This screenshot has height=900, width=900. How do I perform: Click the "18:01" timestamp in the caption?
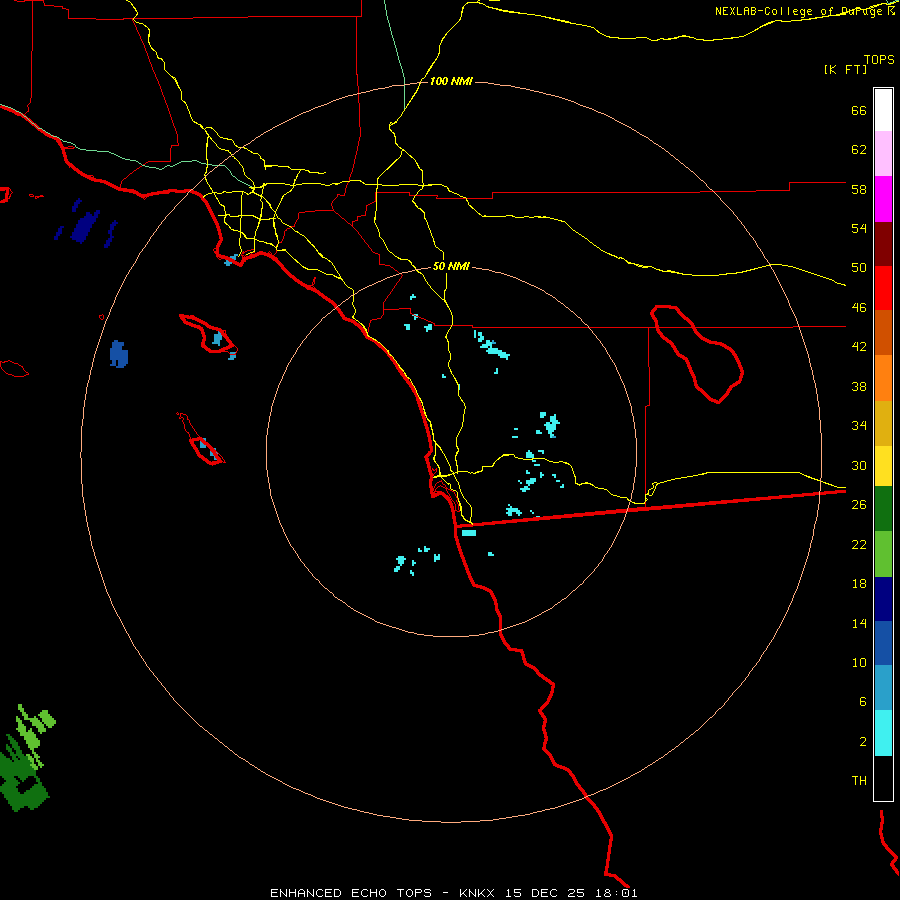tap(616, 893)
